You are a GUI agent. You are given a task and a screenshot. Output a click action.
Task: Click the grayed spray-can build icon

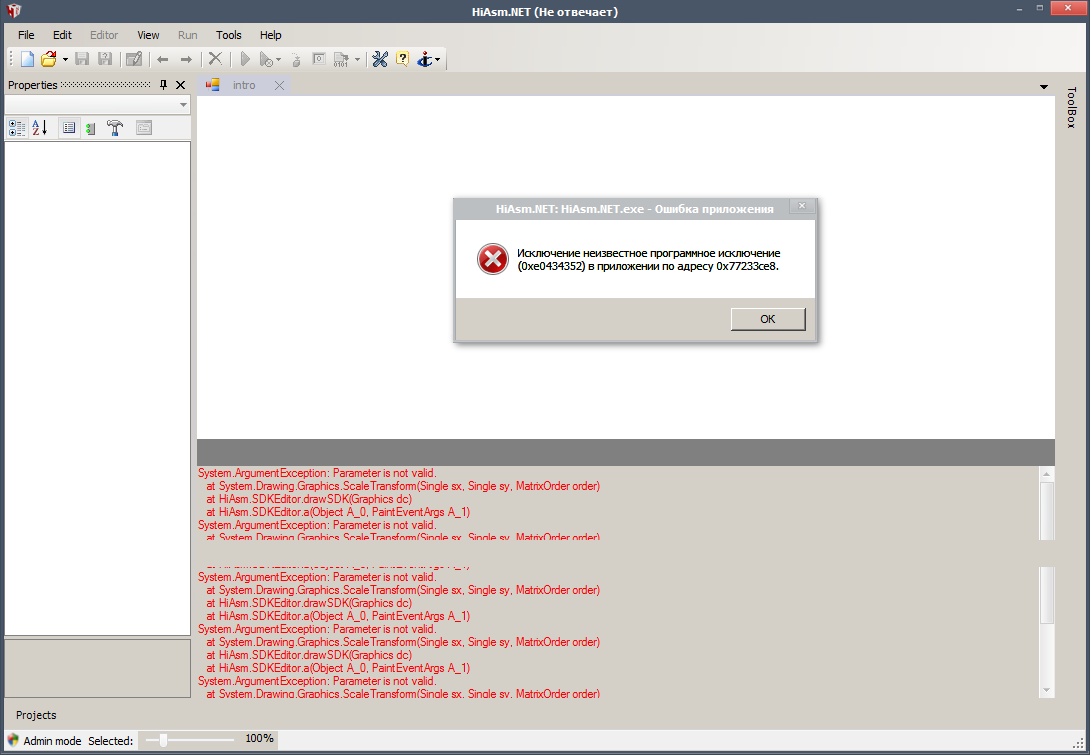click(296, 60)
